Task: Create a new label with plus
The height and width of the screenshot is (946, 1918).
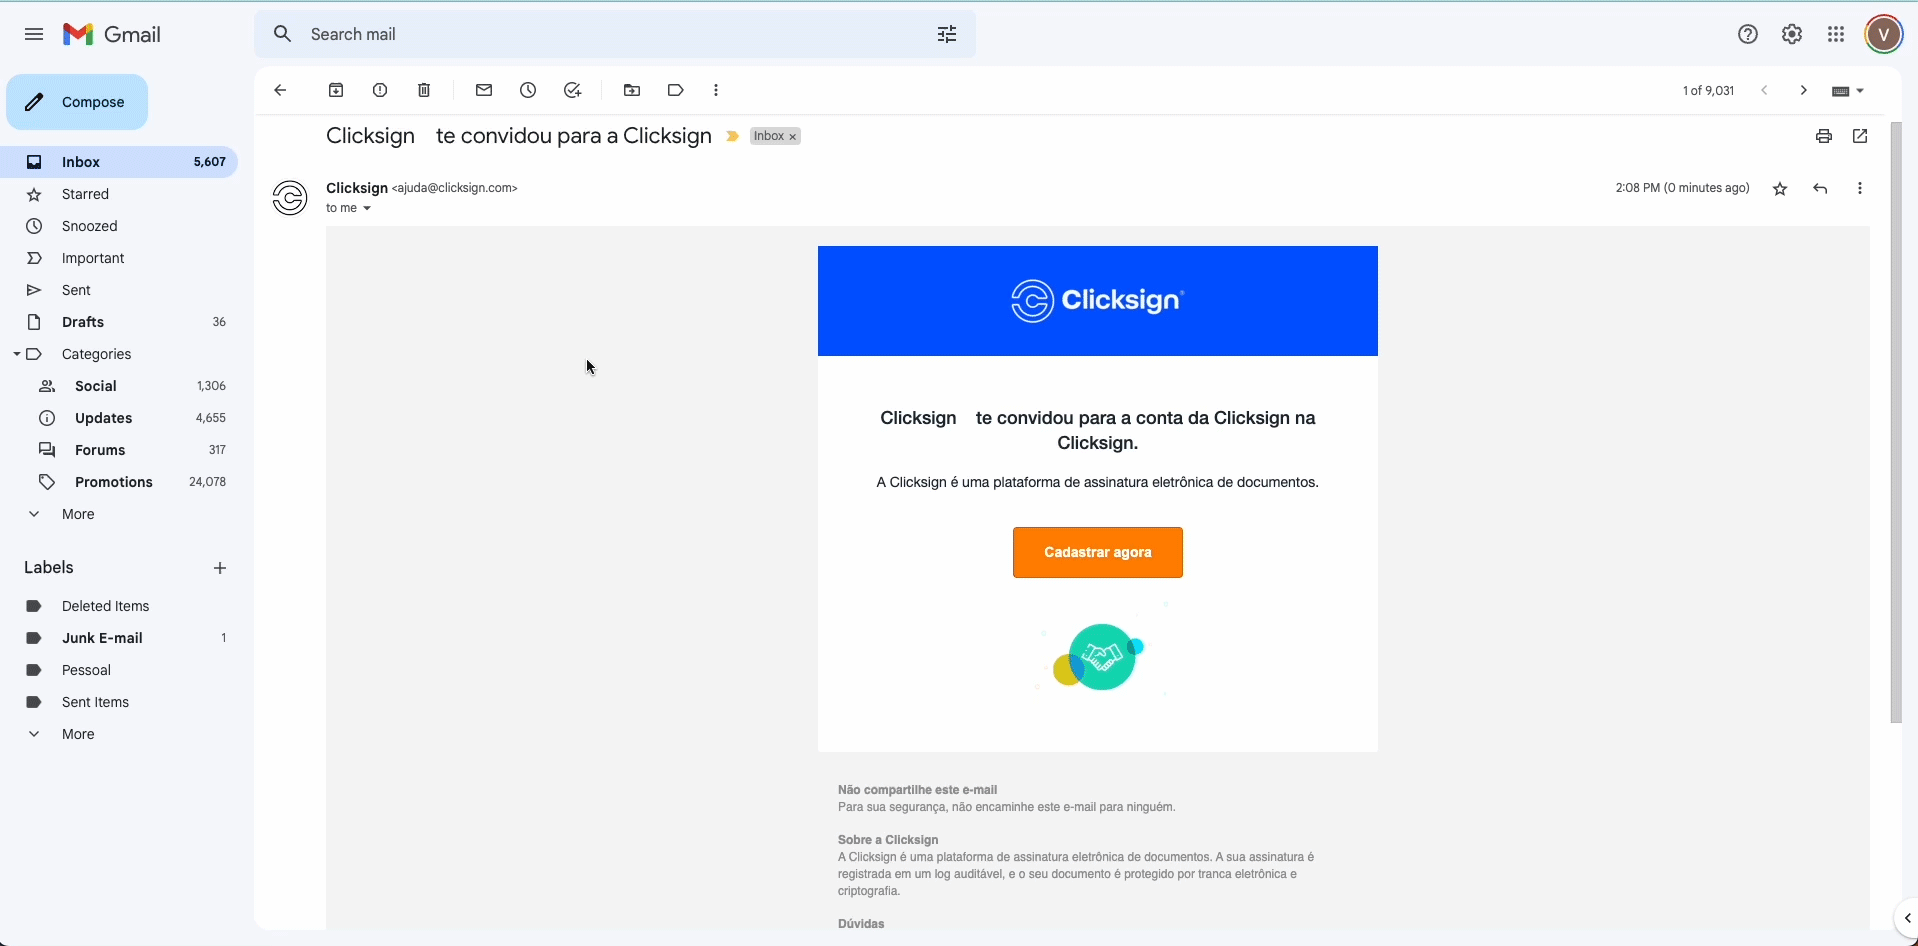Action: 220,568
